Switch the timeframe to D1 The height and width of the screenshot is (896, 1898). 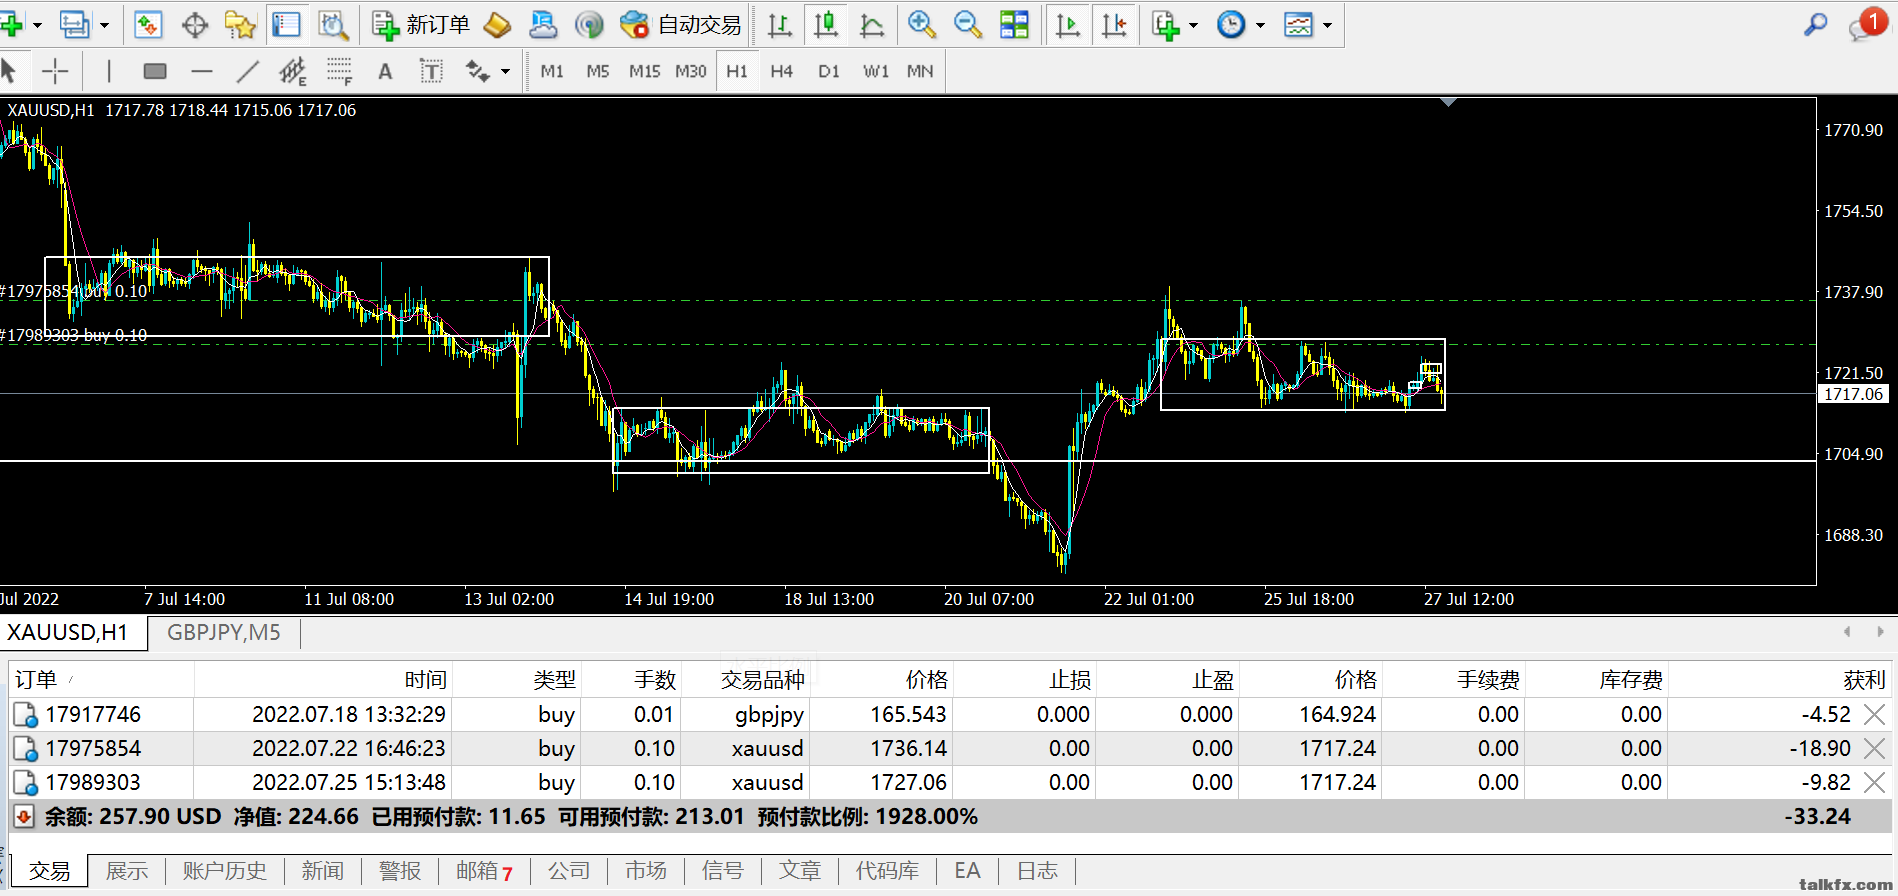point(829,71)
